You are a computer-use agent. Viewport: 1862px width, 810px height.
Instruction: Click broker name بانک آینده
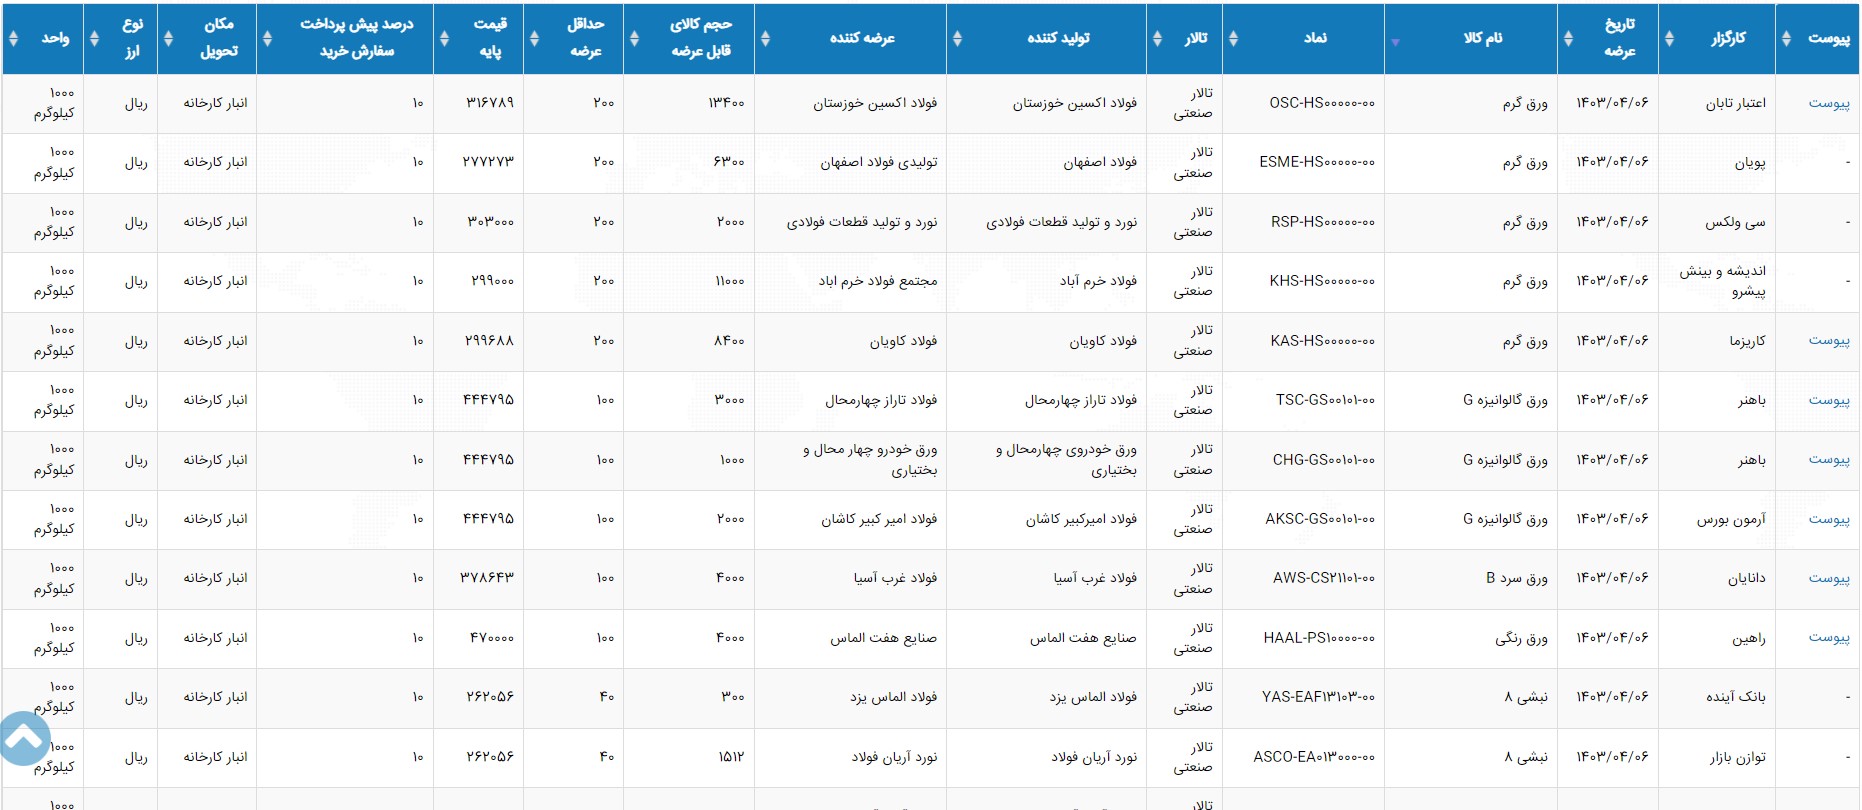1735,697
